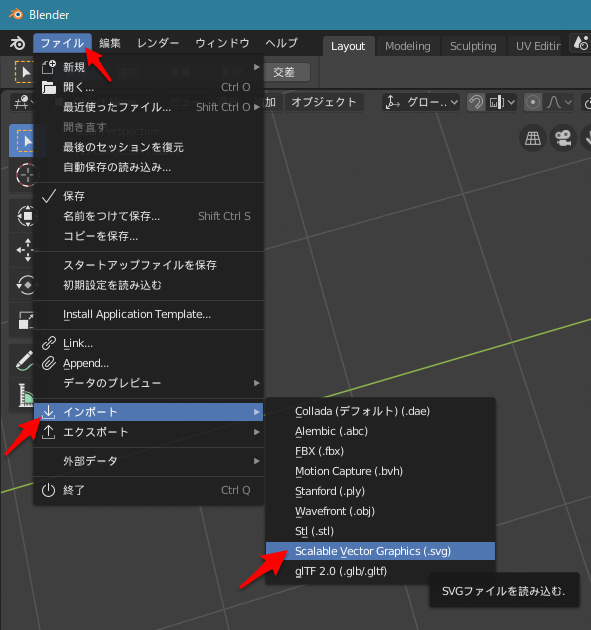Open the 編集 menu
591x630 pixels.
(x=110, y=43)
